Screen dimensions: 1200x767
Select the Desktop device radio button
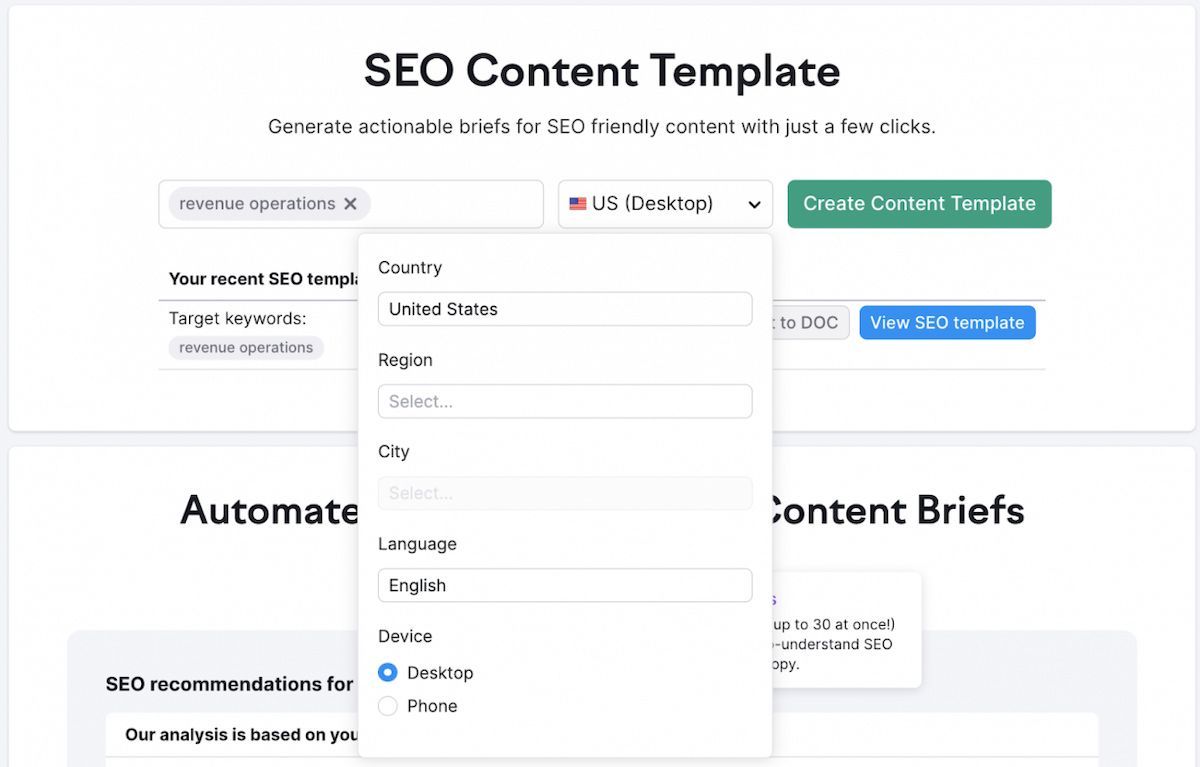tap(388, 673)
